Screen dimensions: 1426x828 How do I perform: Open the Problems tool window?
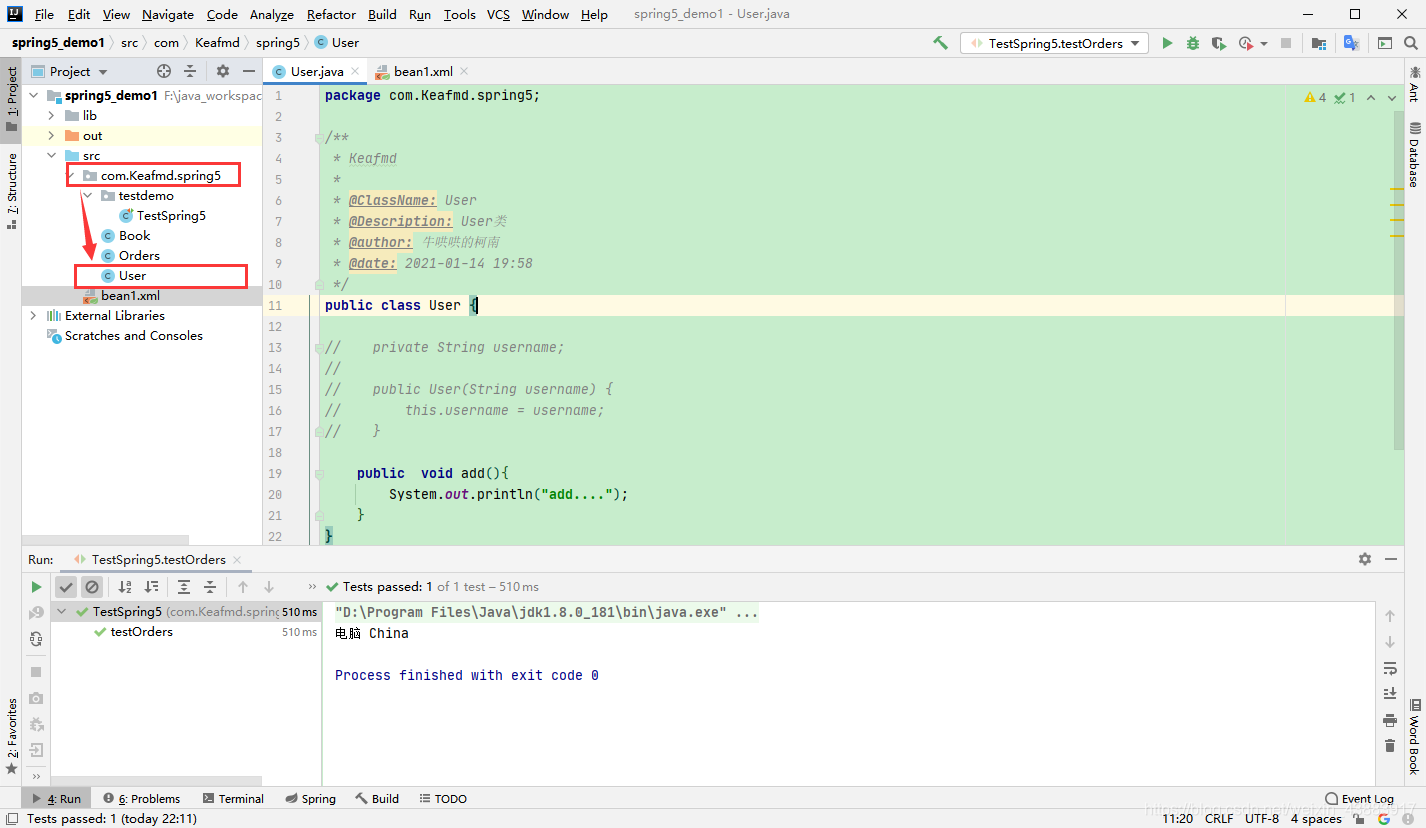pyautogui.click(x=141, y=799)
